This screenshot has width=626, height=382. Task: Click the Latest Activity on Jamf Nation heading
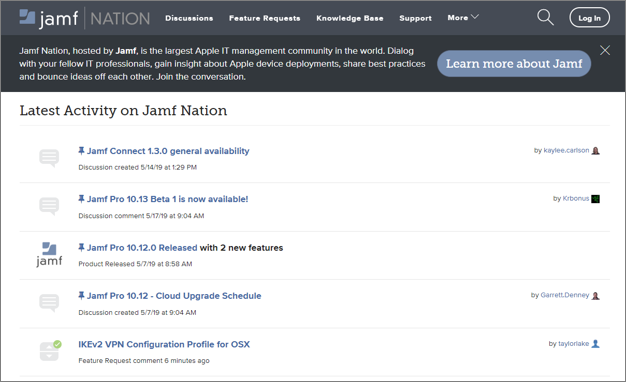tap(123, 111)
